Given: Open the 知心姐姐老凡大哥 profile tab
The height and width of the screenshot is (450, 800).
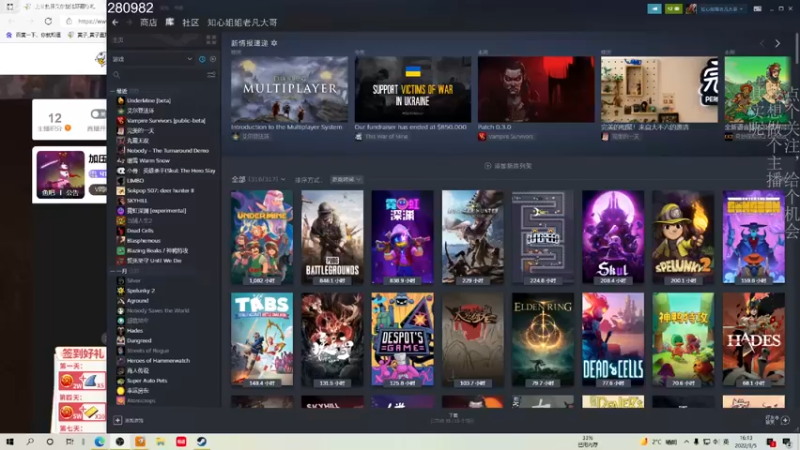Looking at the screenshot, I should (x=242, y=22).
